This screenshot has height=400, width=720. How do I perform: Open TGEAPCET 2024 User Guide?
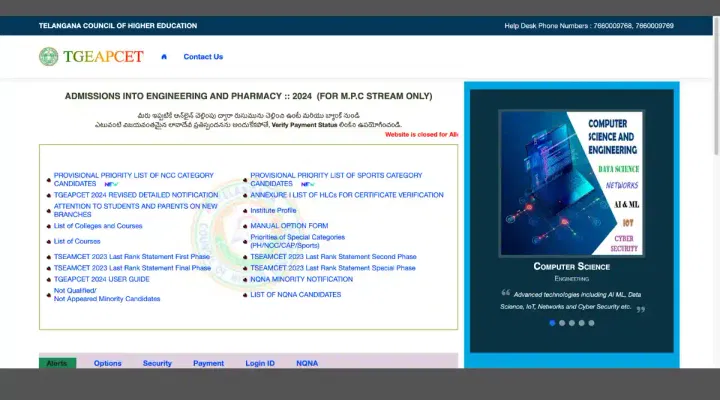pos(101,279)
